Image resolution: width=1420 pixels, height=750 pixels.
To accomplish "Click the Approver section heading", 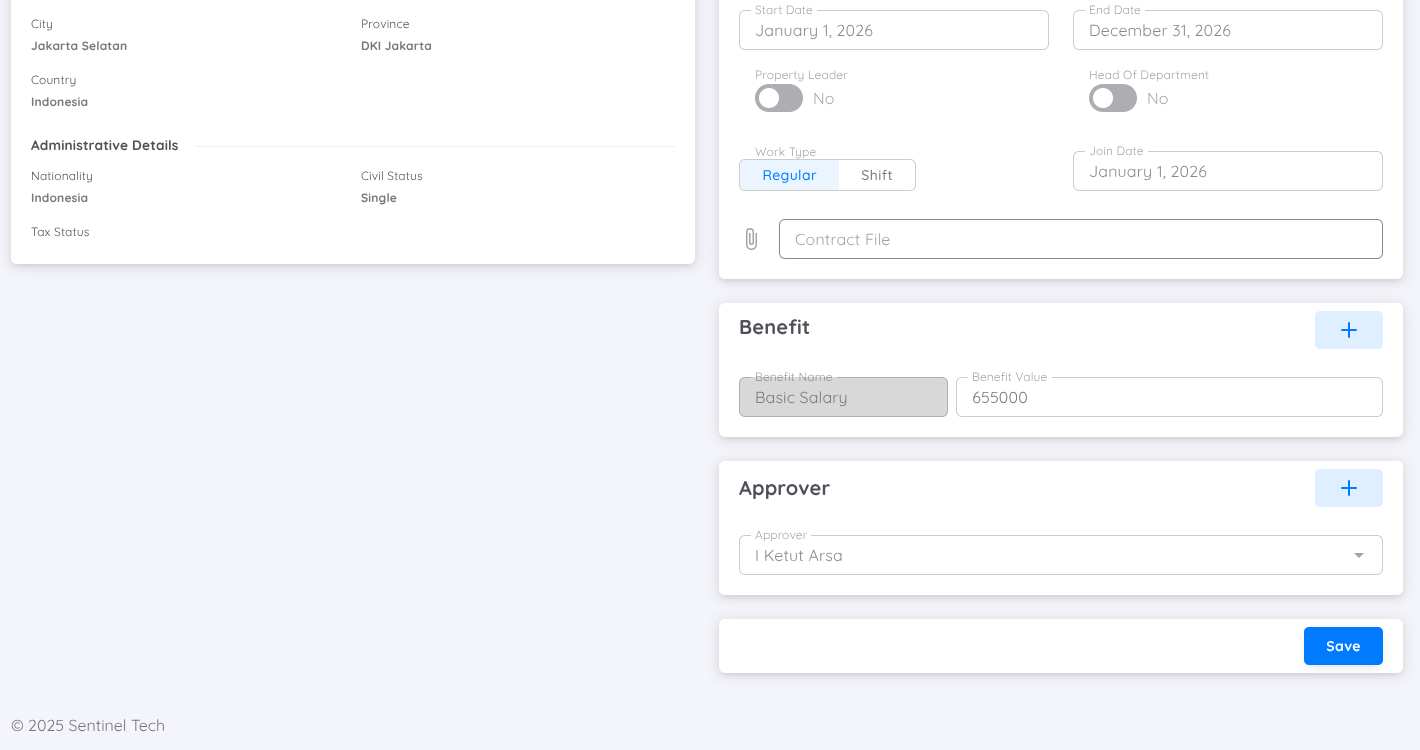I will [784, 488].
